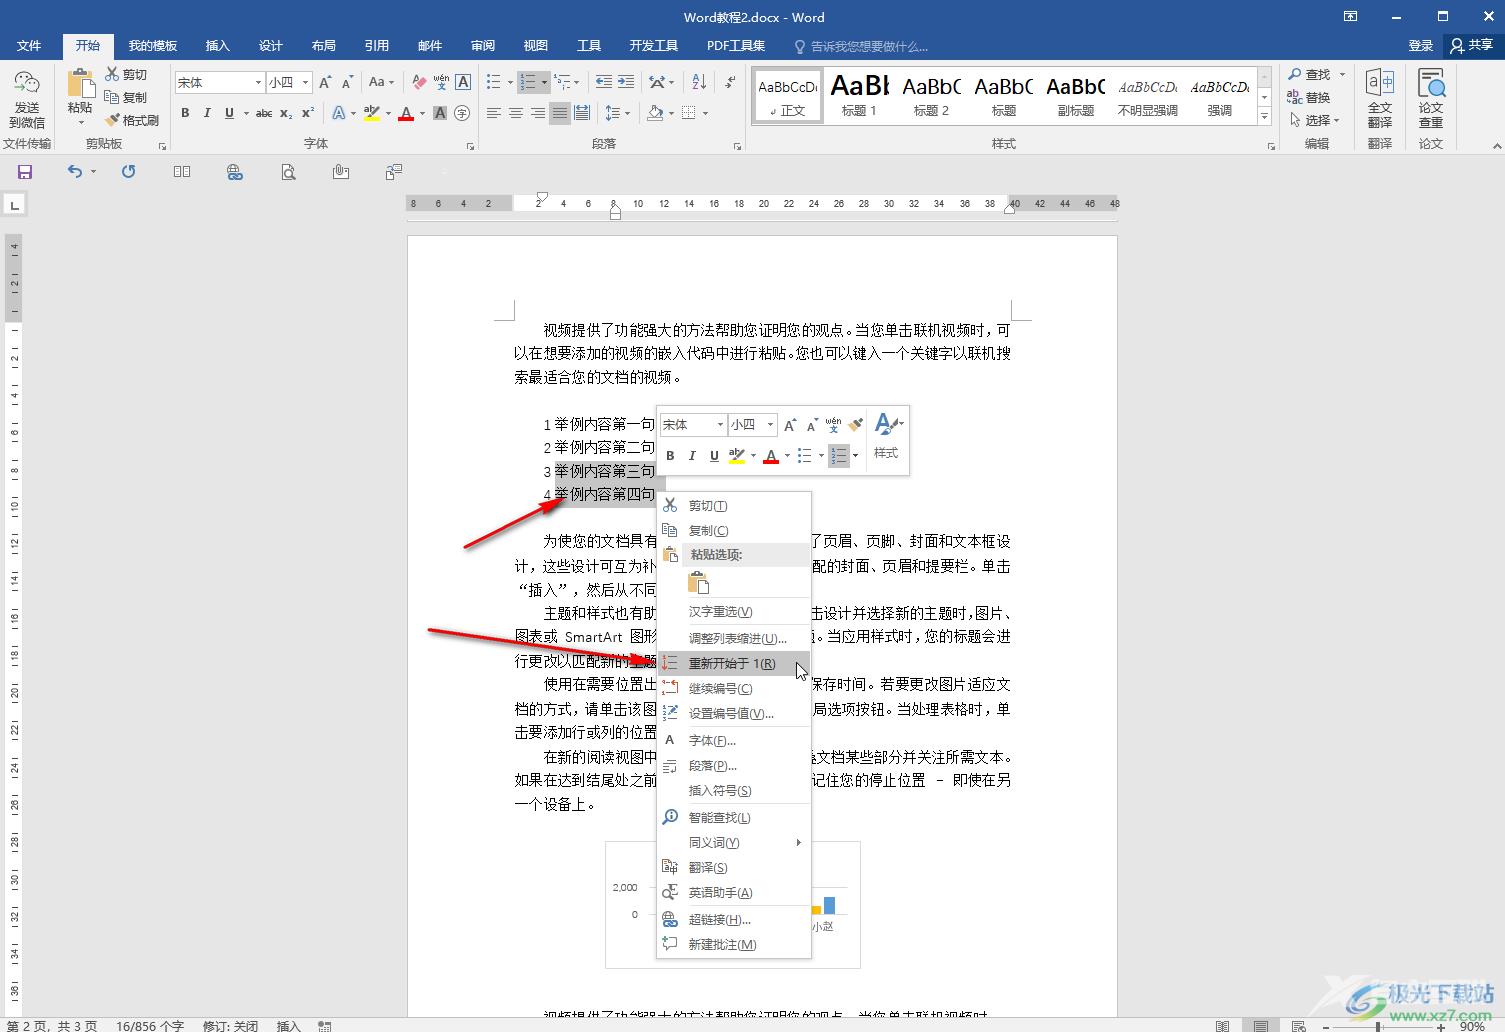Screen dimensions: 1505x1032
Task: Click the Send to WeChat icon
Action: 27,100
